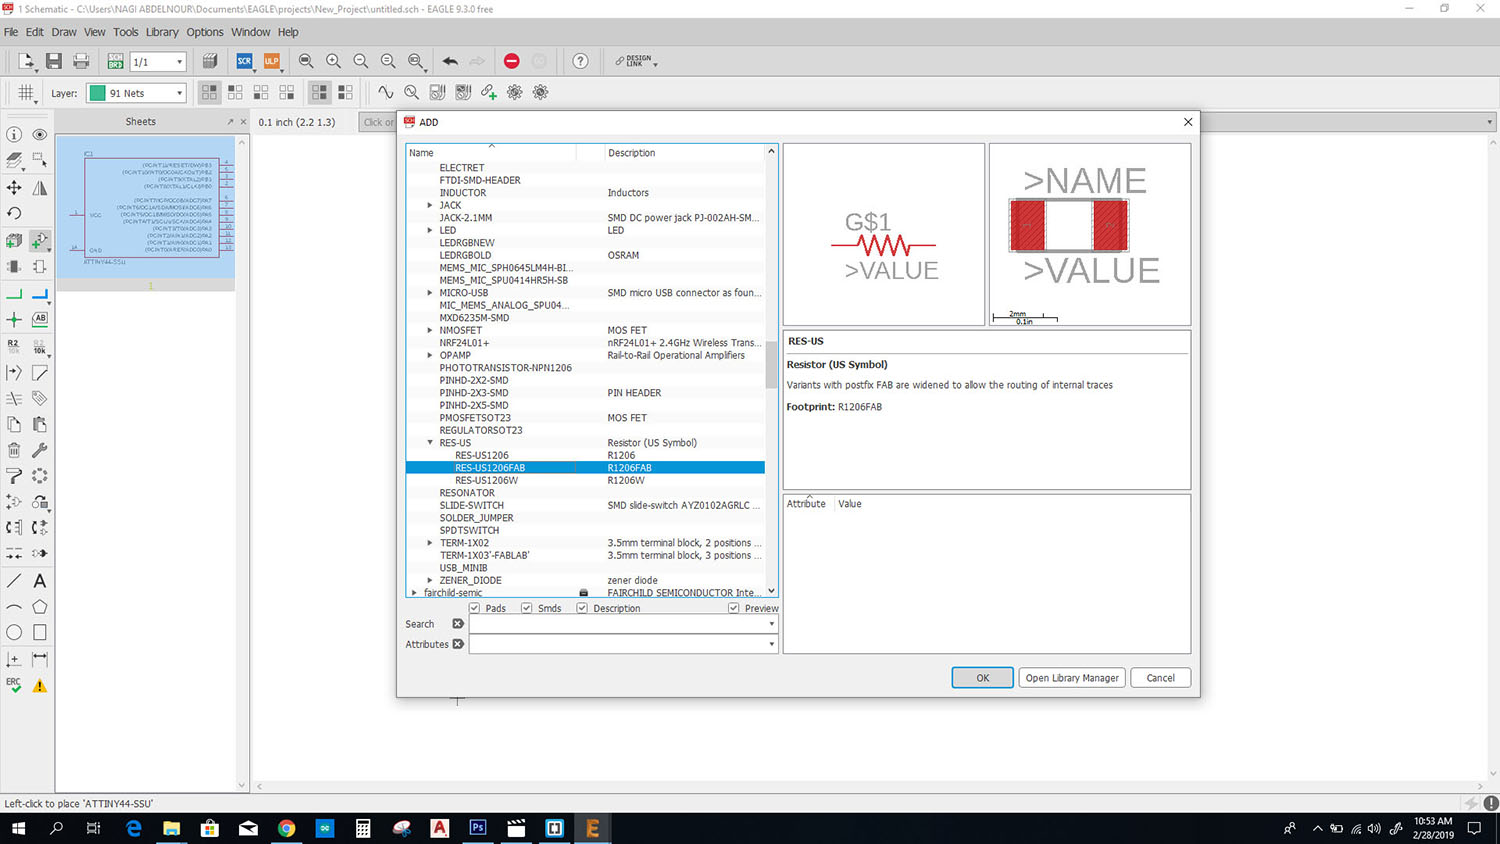Image resolution: width=1500 pixels, height=844 pixels.
Task: Open the SCR script runner
Action: tap(244, 61)
